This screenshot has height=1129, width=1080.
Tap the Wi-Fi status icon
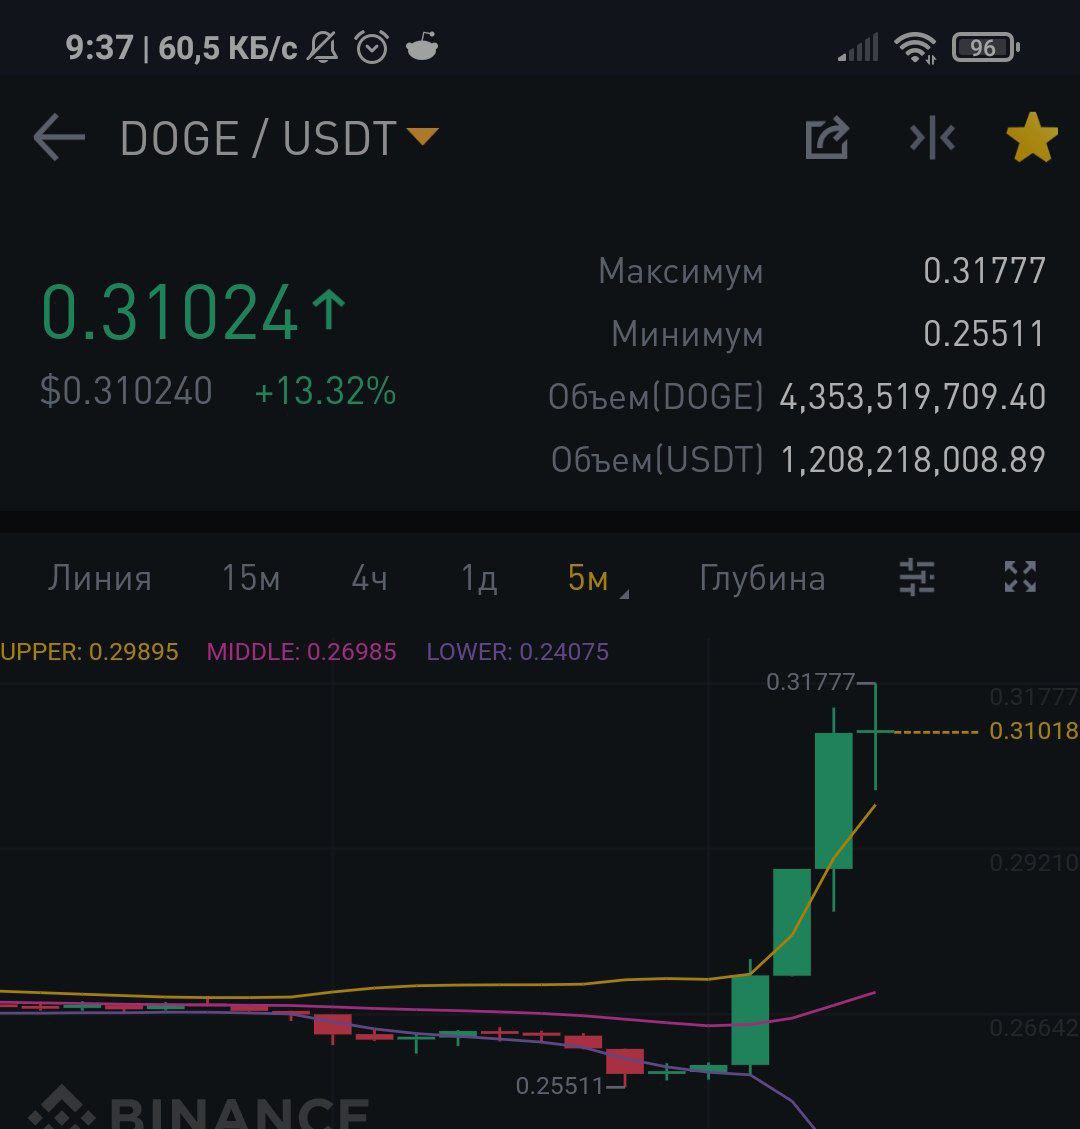click(x=915, y=48)
